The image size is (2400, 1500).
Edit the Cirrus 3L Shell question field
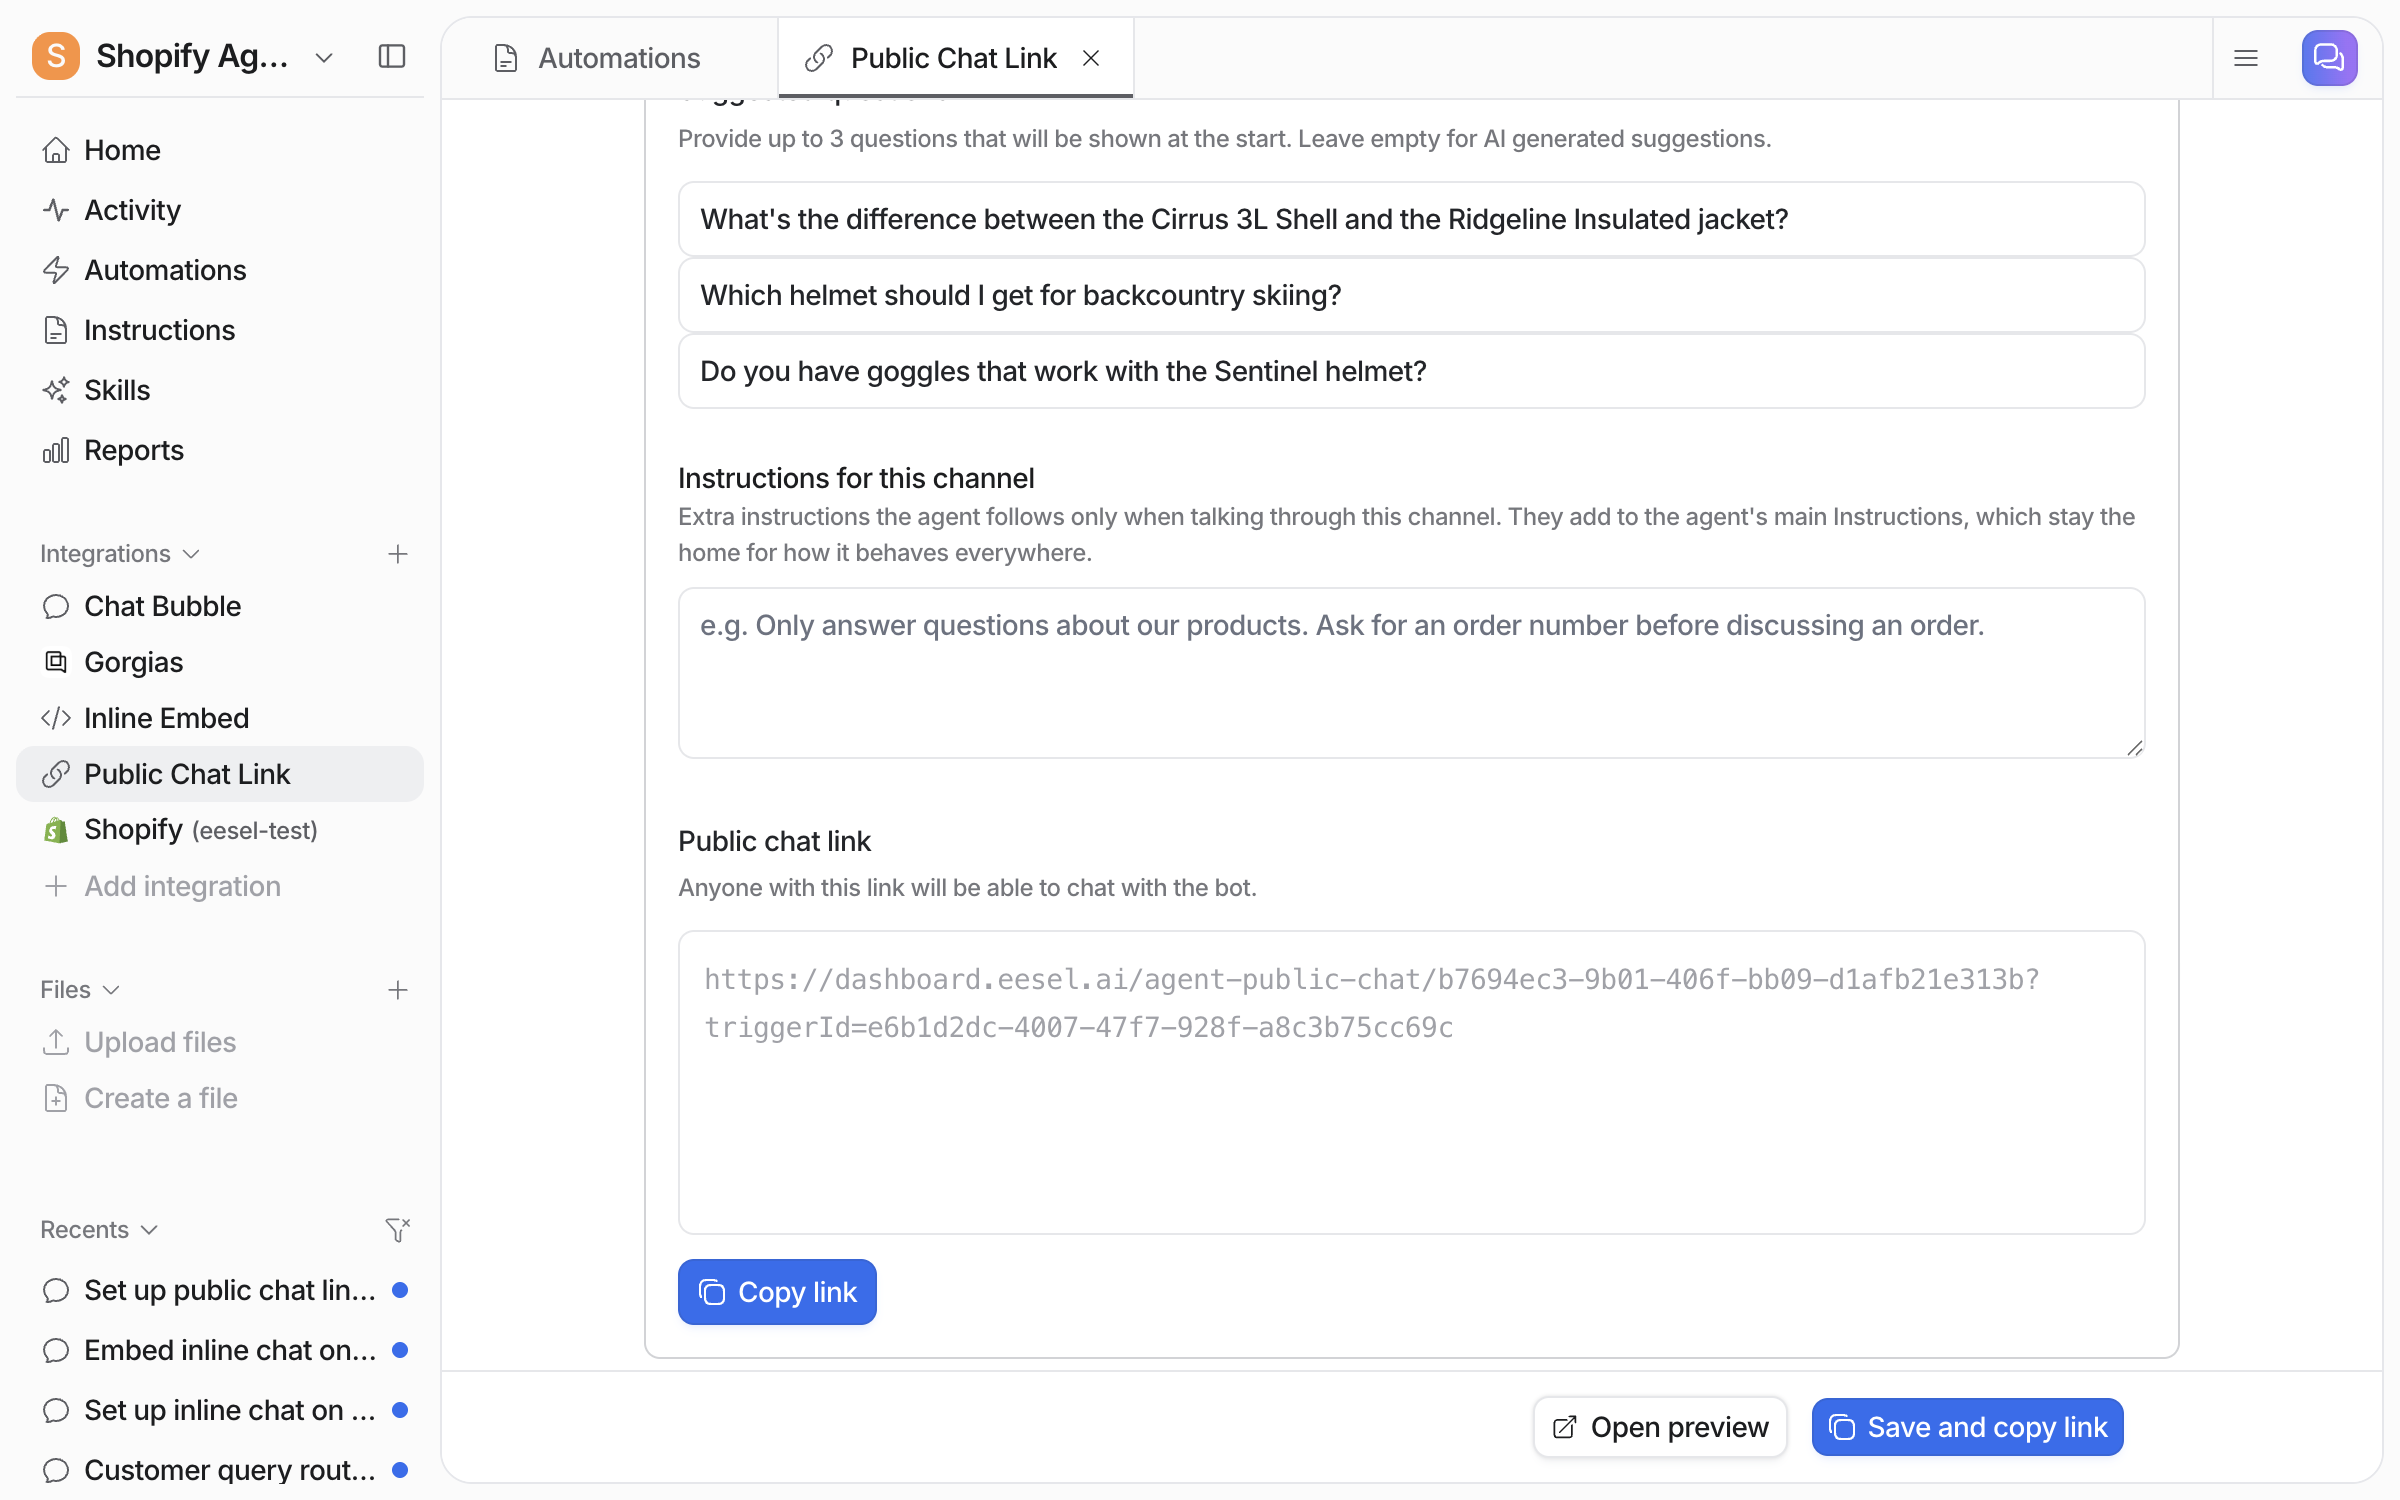(1411, 219)
